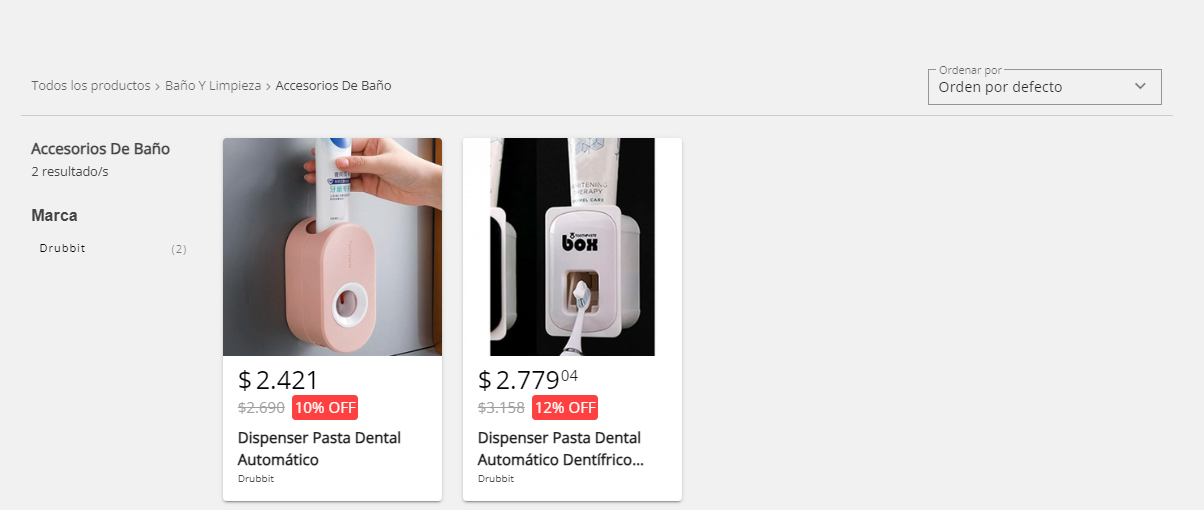
Task: Click the $2.779 price
Action: click(528, 380)
